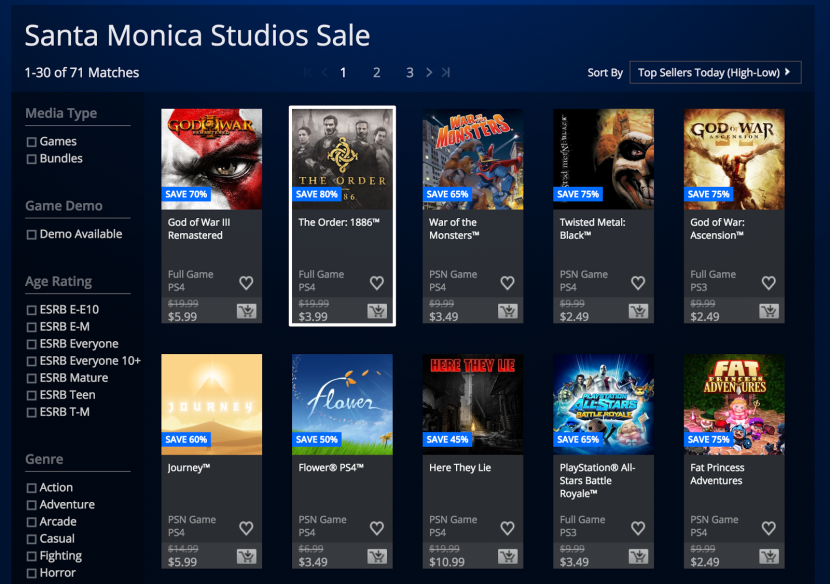Image resolution: width=830 pixels, height=584 pixels.
Task: Open the Top Sellers Today sort dropdown
Action: pyautogui.click(x=715, y=72)
